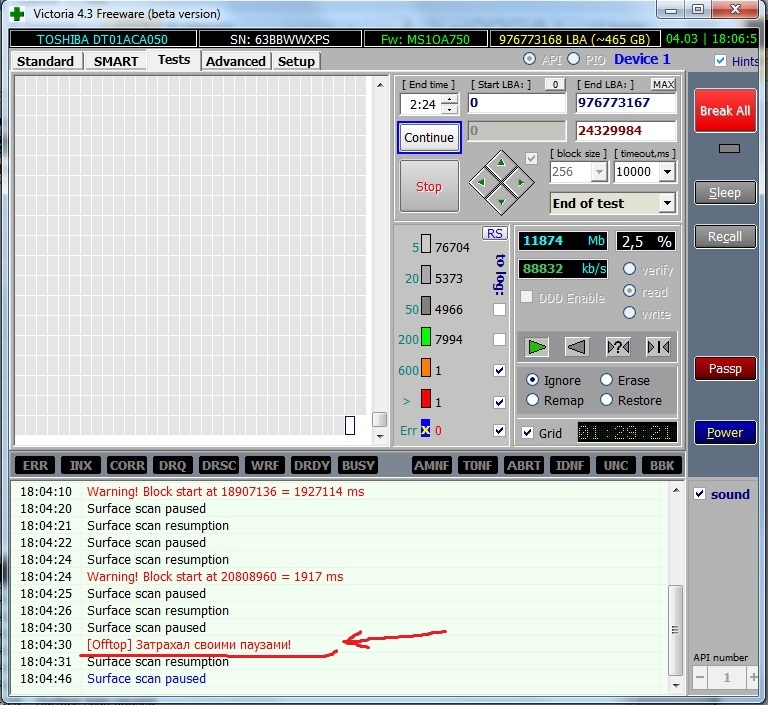The height and width of the screenshot is (705, 768).
Task: Expand the timeout ms dropdown
Action: click(667, 172)
